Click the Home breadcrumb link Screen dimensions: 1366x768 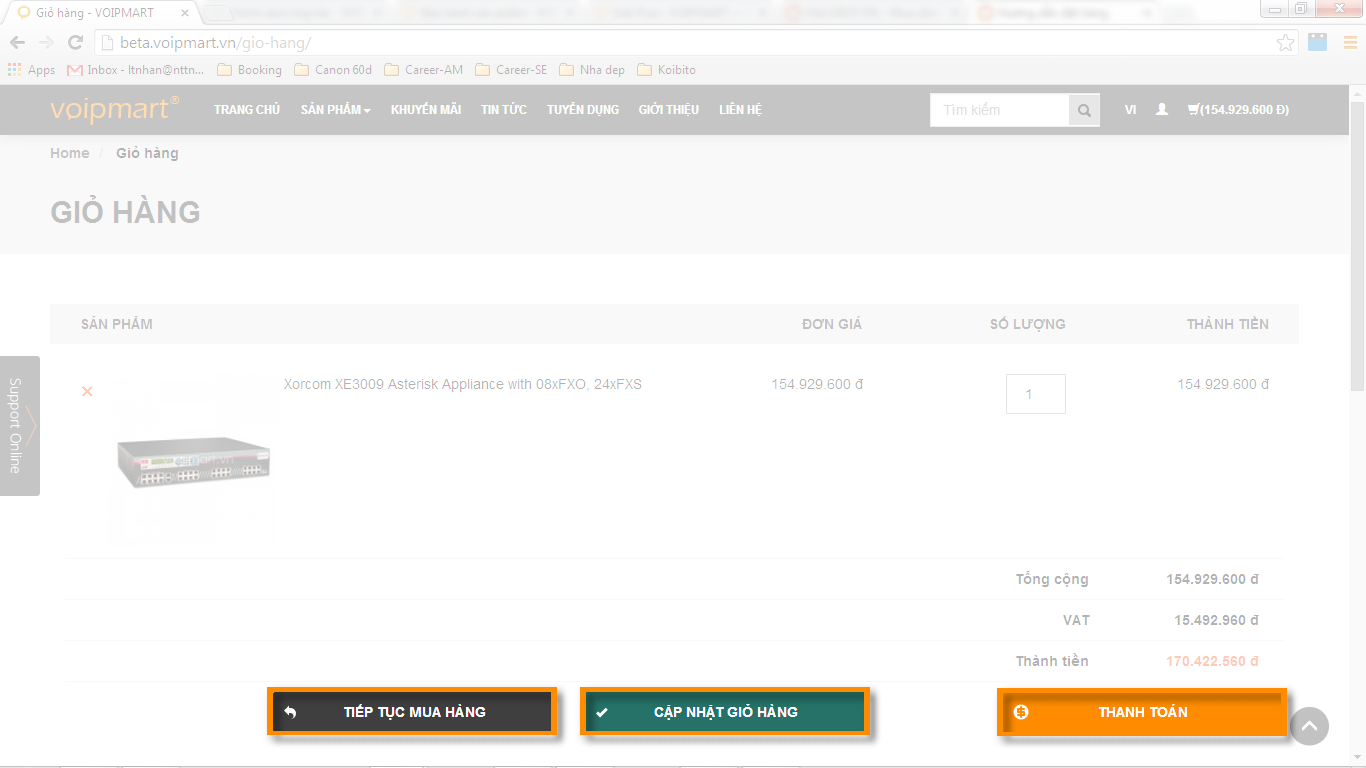click(x=70, y=153)
